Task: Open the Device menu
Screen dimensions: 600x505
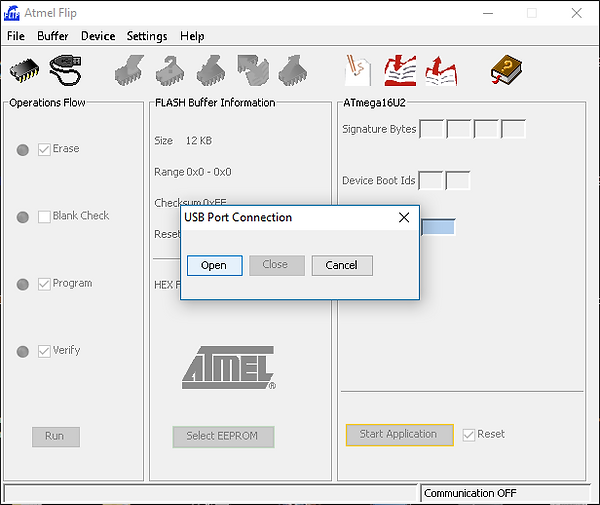Action: (x=98, y=36)
